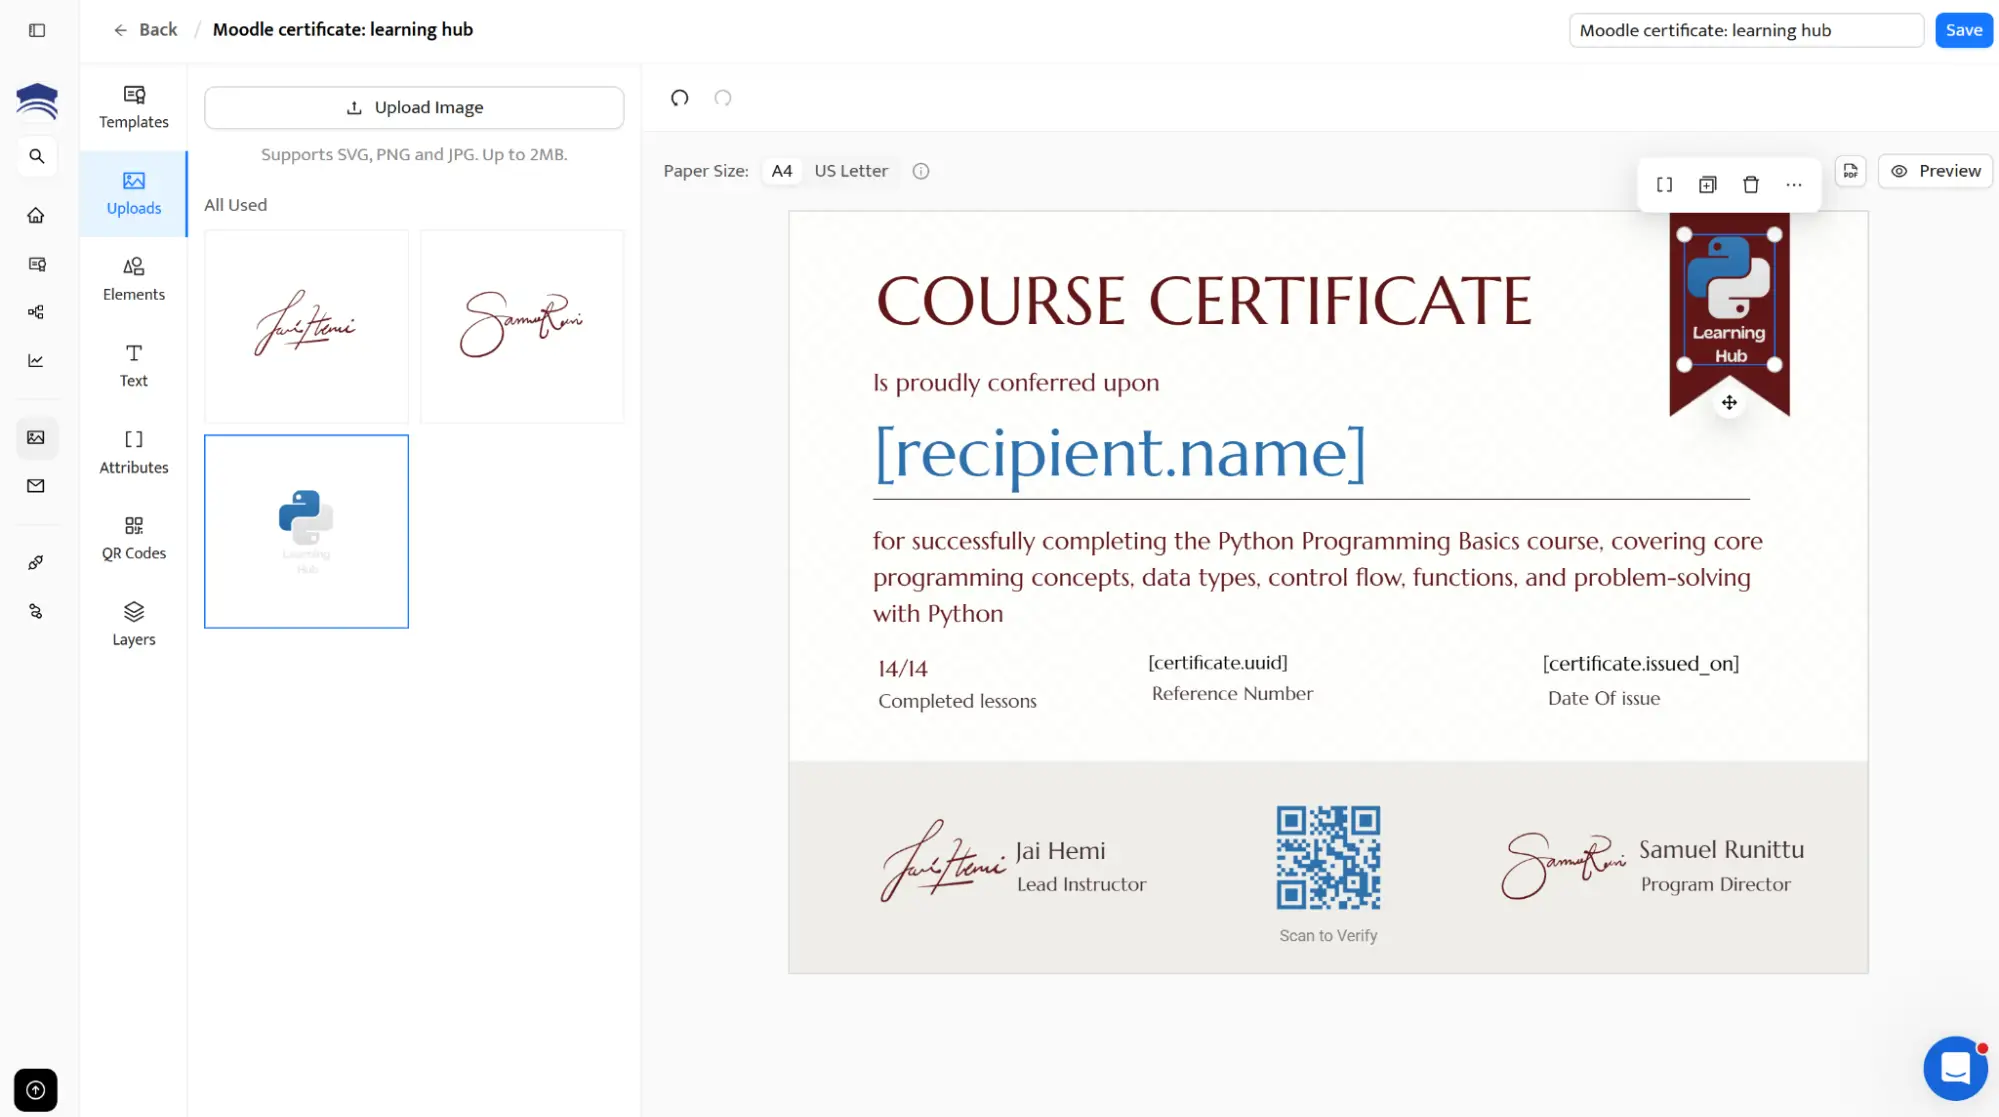Click the Upload Image button
The image size is (1999, 1117).
coord(414,107)
